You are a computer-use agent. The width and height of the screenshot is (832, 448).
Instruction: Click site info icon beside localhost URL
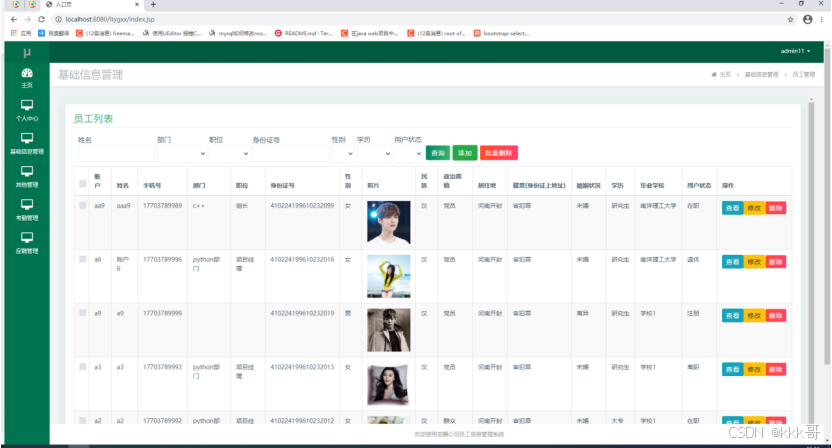click(x=59, y=19)
